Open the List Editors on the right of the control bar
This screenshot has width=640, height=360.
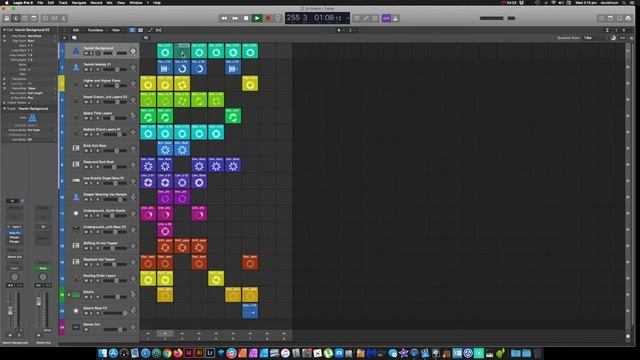(601, 18)
